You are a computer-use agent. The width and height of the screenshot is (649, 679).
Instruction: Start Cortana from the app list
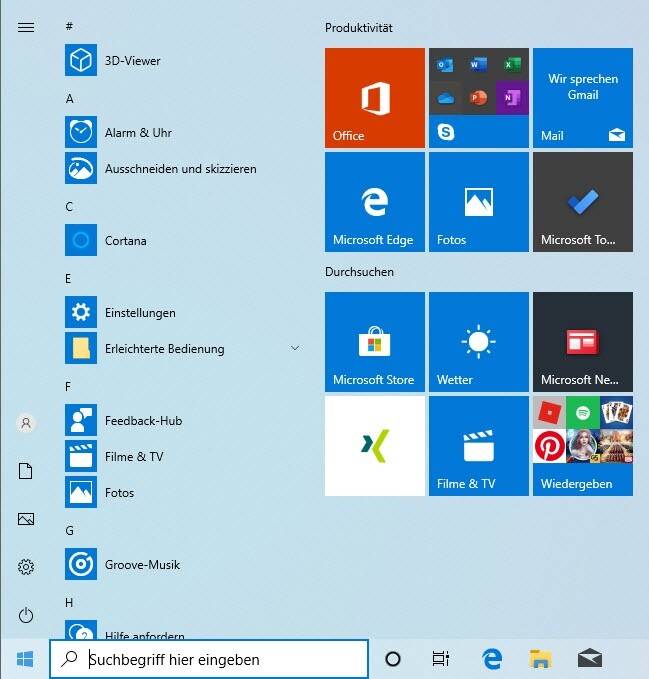coord(125,241)
